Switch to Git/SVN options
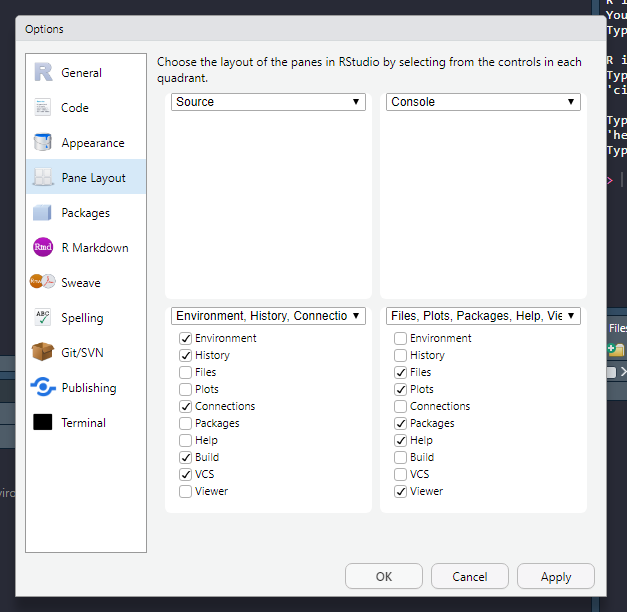This screenshot has width=627, height=612. [86, 352]
